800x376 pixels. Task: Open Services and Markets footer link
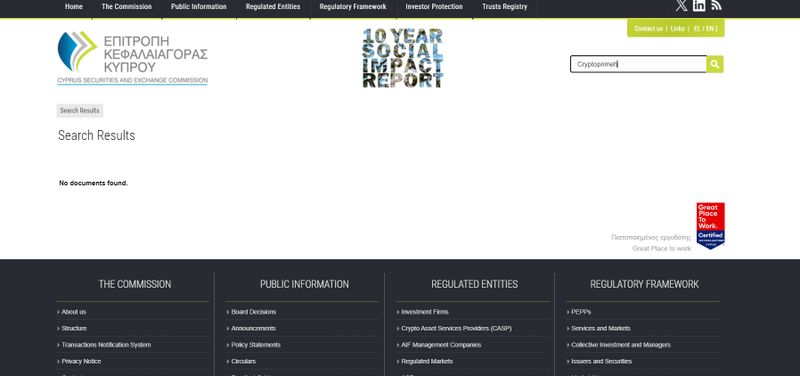601,329
